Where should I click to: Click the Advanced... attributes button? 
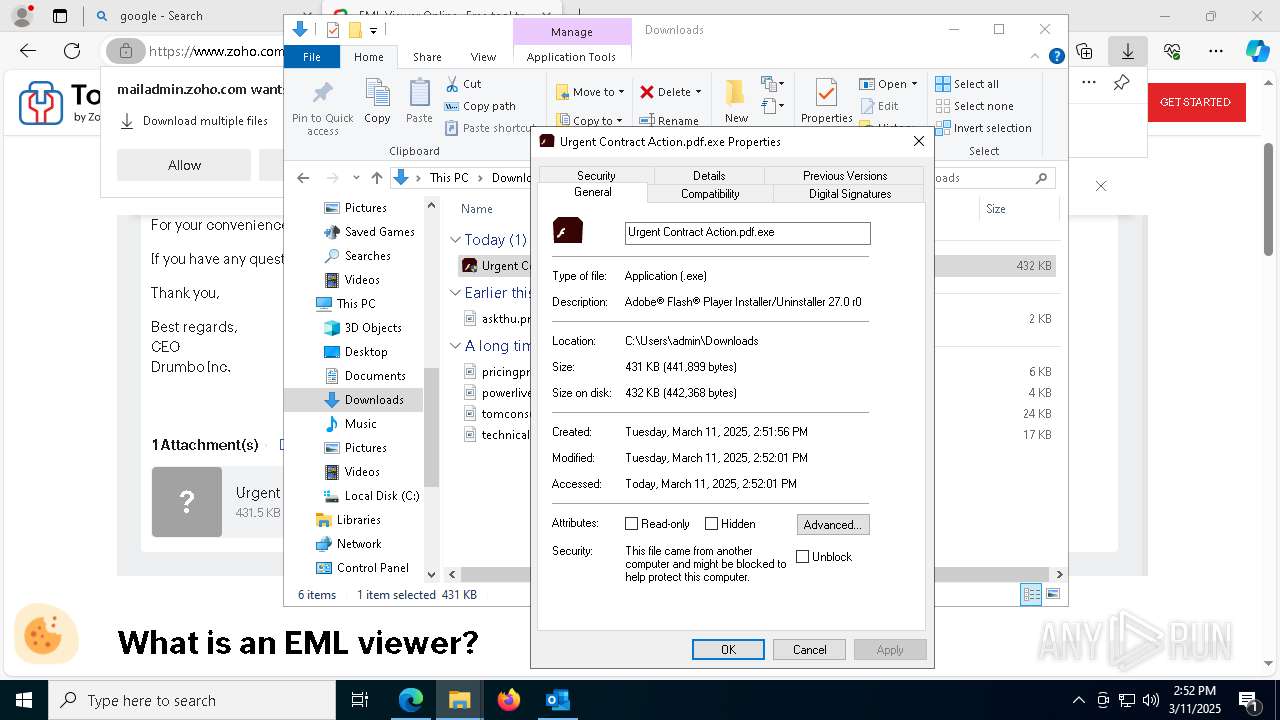(x=833, y=524)
